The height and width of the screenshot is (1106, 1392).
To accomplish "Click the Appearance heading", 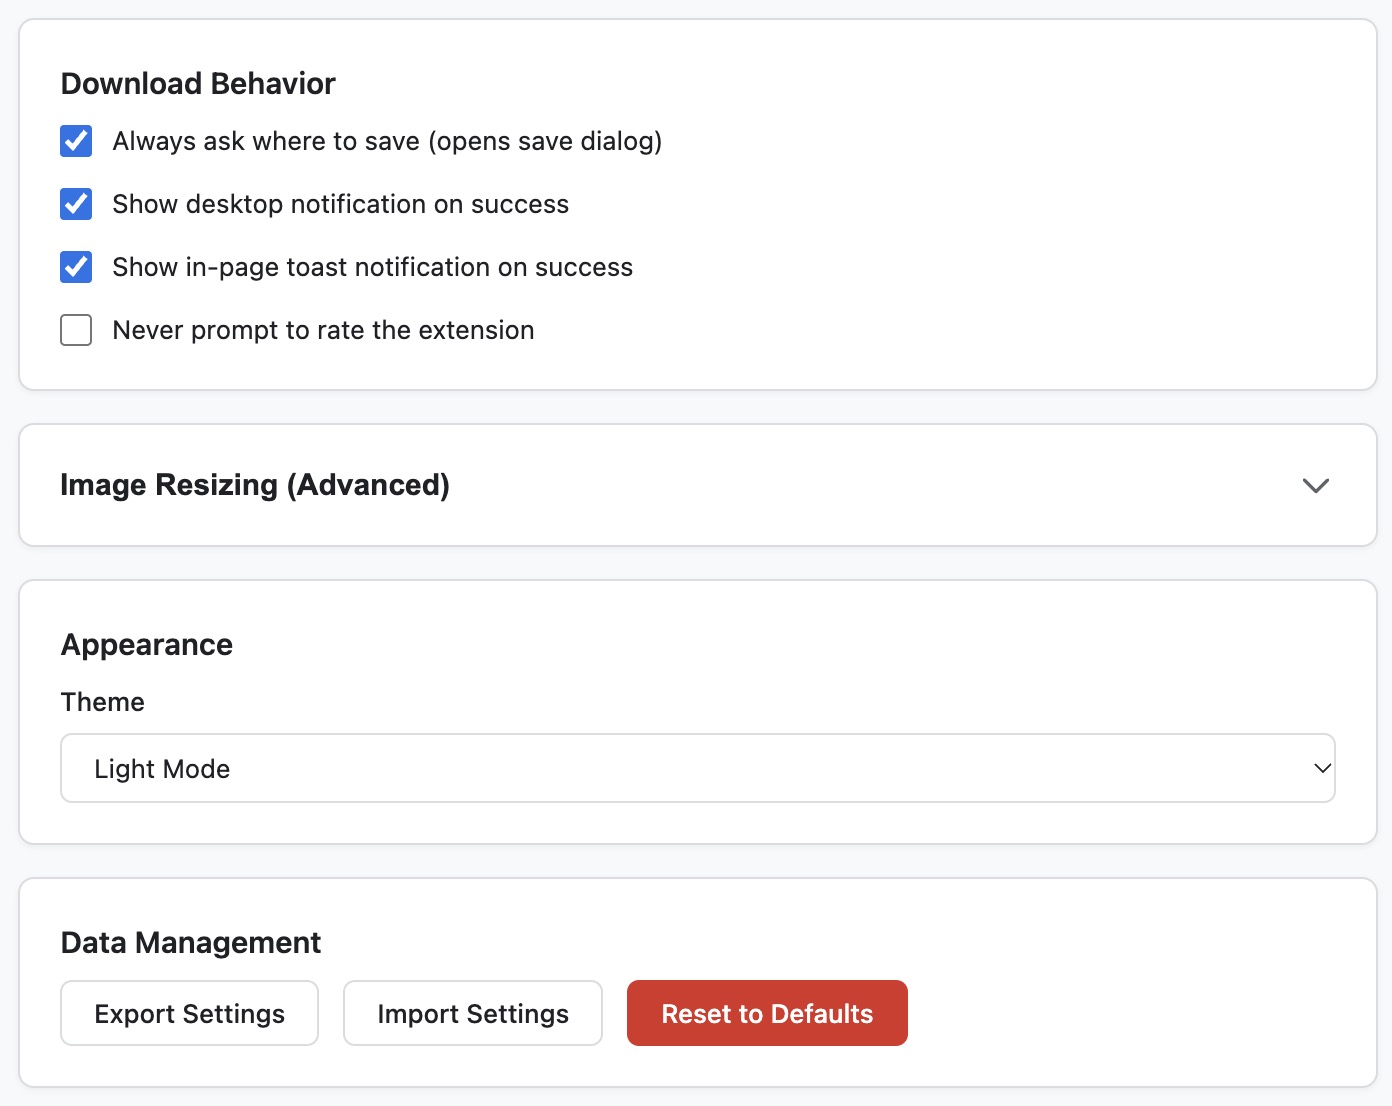I will point(147,645).
